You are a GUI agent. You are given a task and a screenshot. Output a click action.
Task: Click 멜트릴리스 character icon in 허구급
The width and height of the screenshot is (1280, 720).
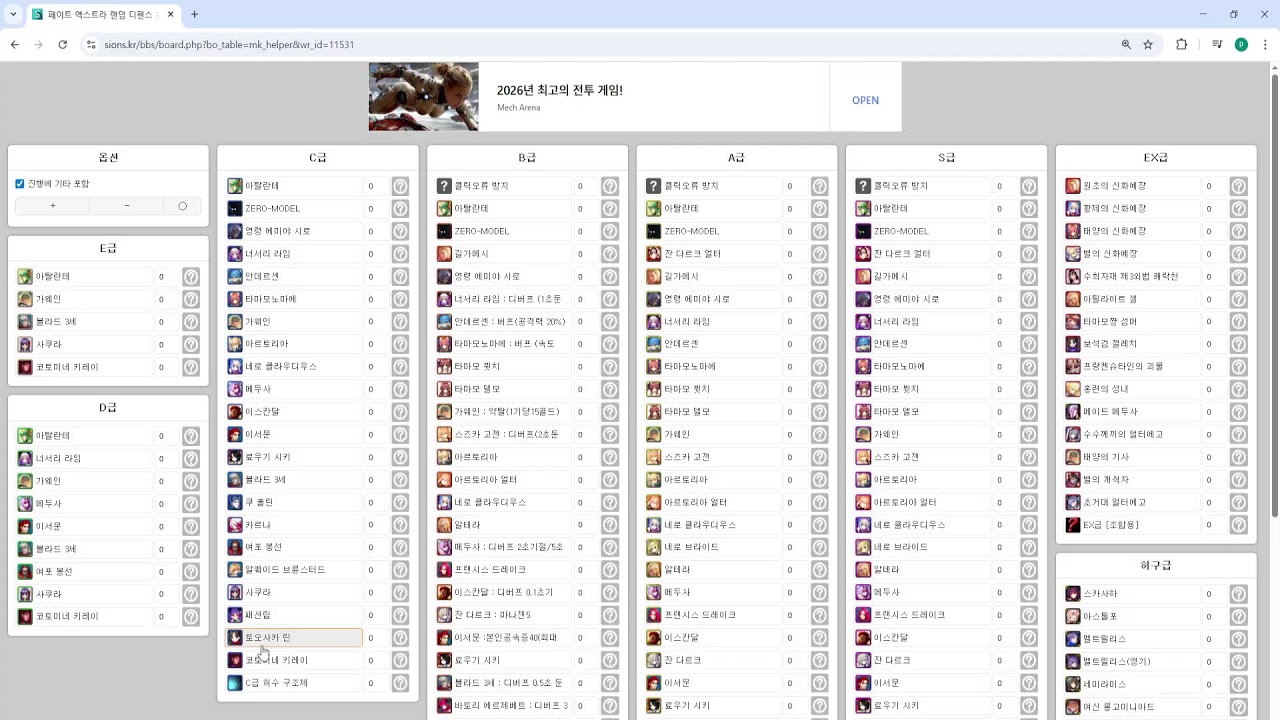[x=1073, y=638]
